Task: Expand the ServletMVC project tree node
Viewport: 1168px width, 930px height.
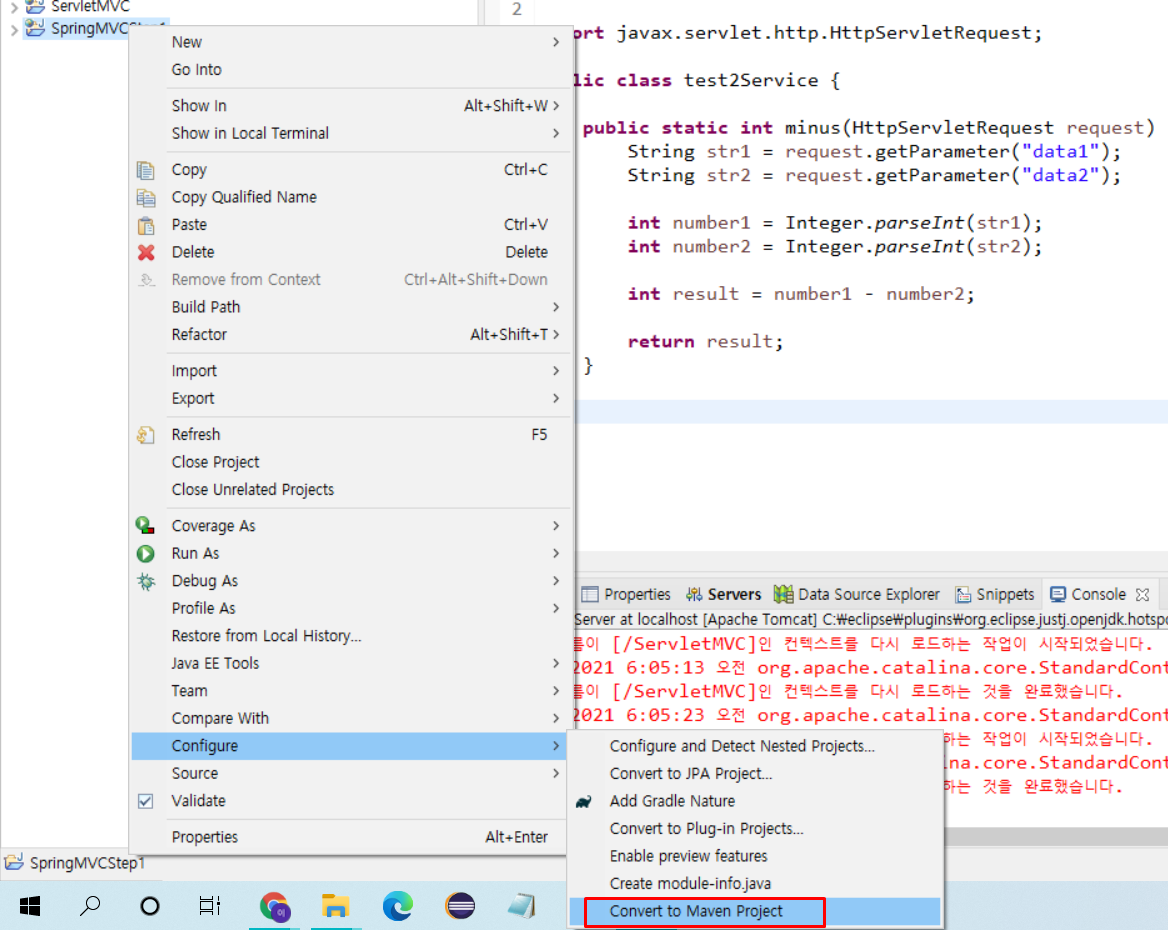Action: pos(13,8)
